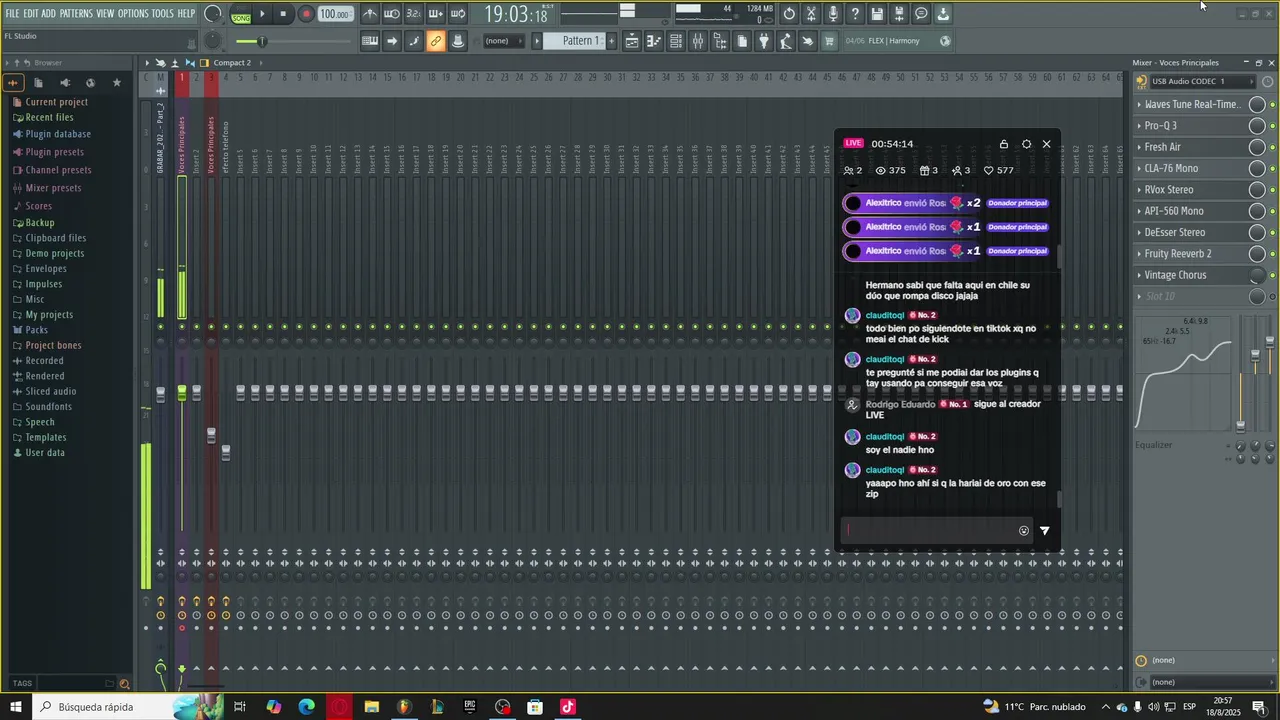Save project with the floppy disk icon
The height and width of the screenshot is (720, 1280).
click(x=877, y=14)
